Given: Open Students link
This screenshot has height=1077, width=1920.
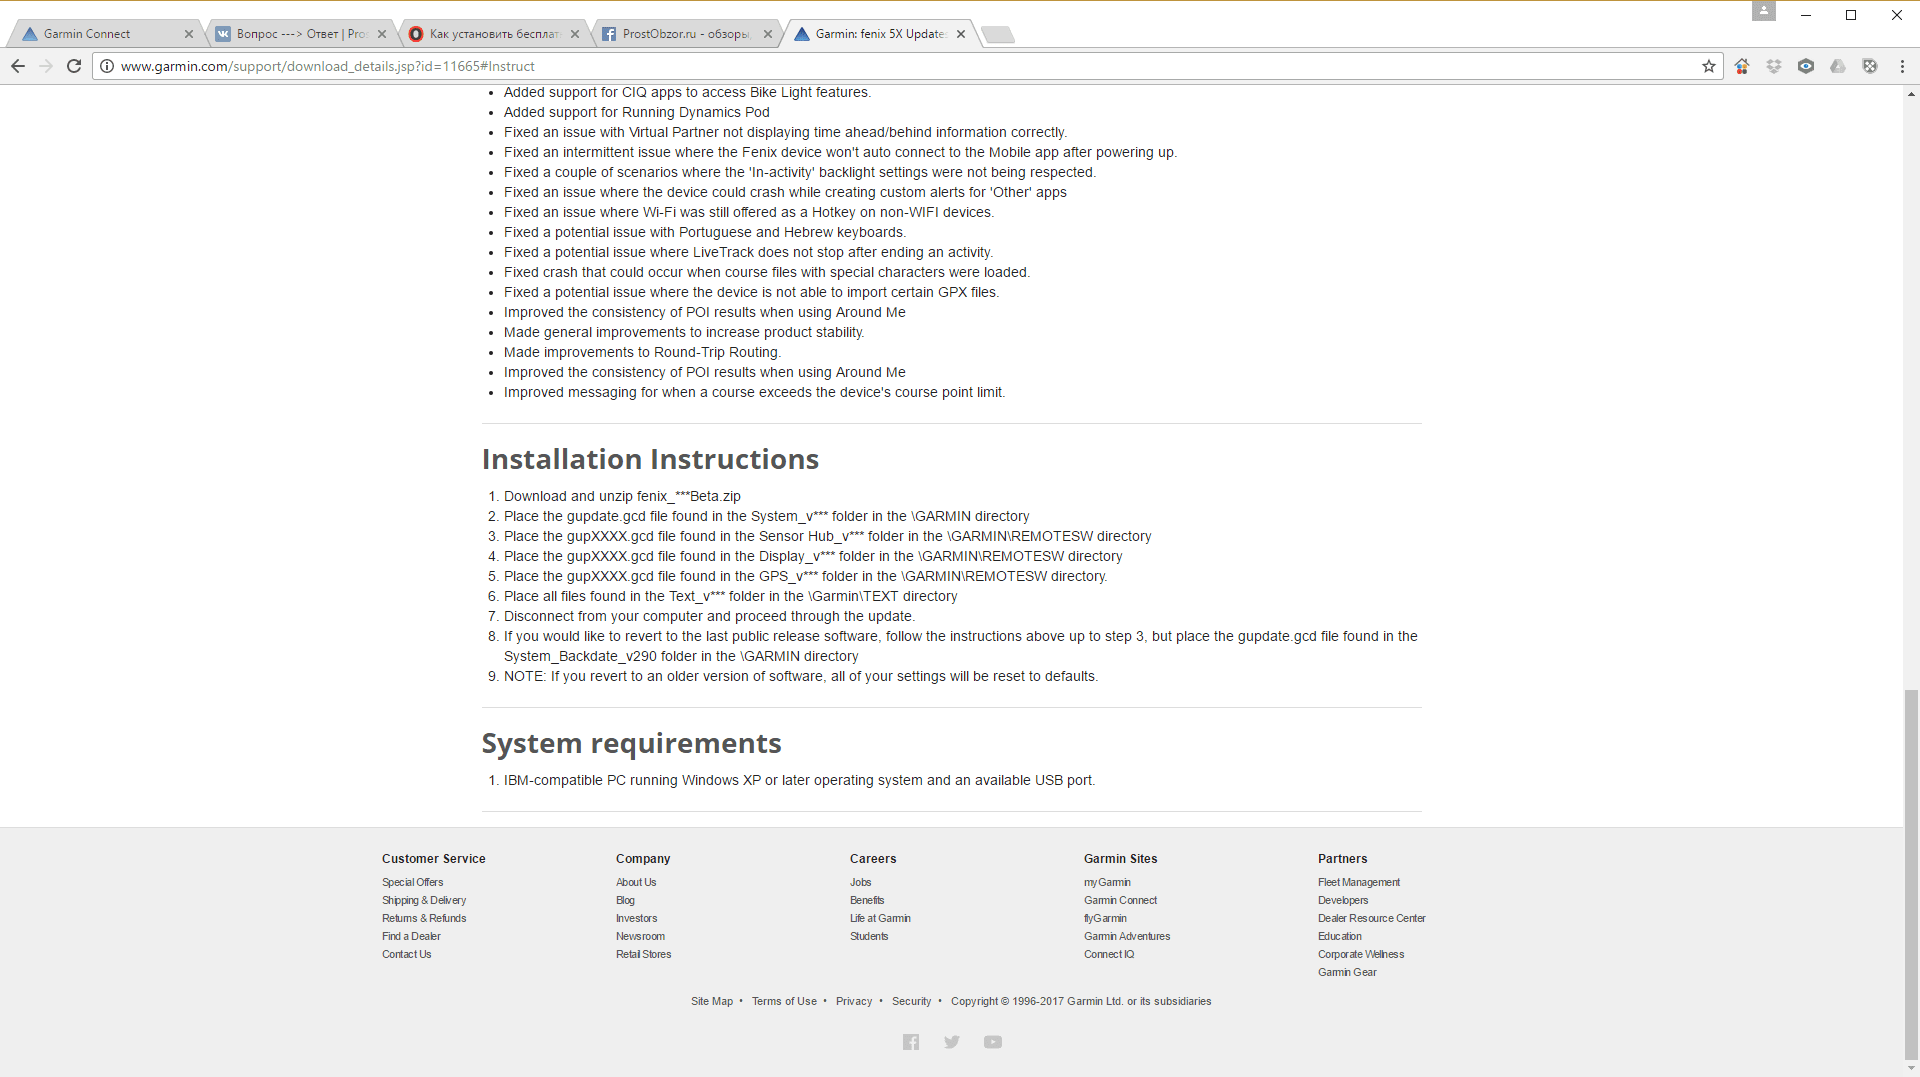Looking at the screenshot, I should [x=869, y=936].
